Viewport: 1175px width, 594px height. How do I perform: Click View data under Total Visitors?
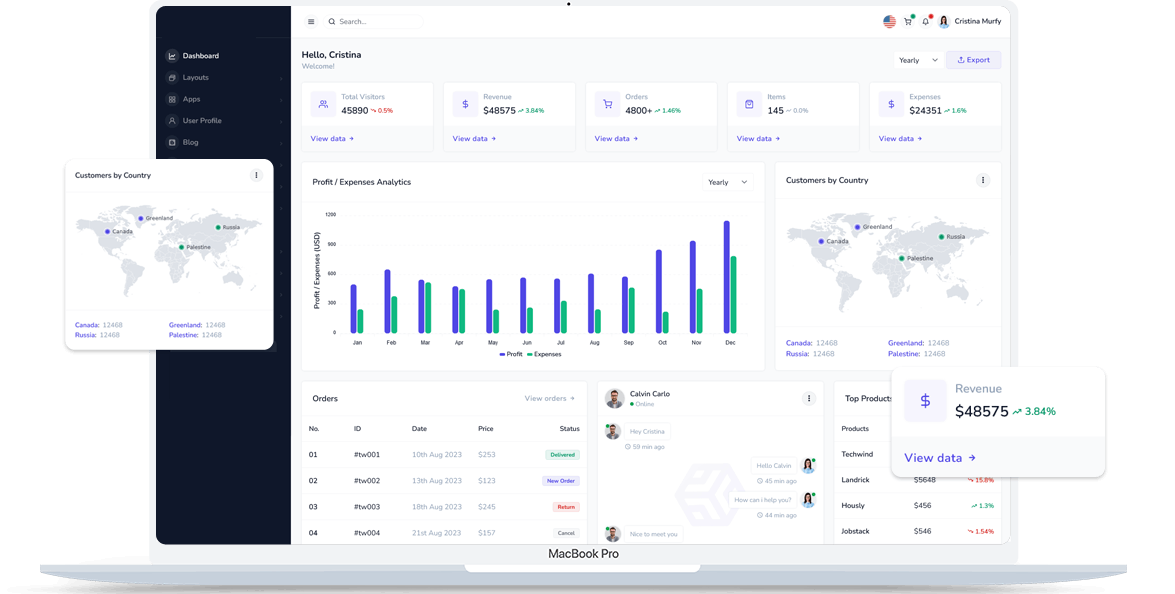pyautogui.click(x=332, y=139)
